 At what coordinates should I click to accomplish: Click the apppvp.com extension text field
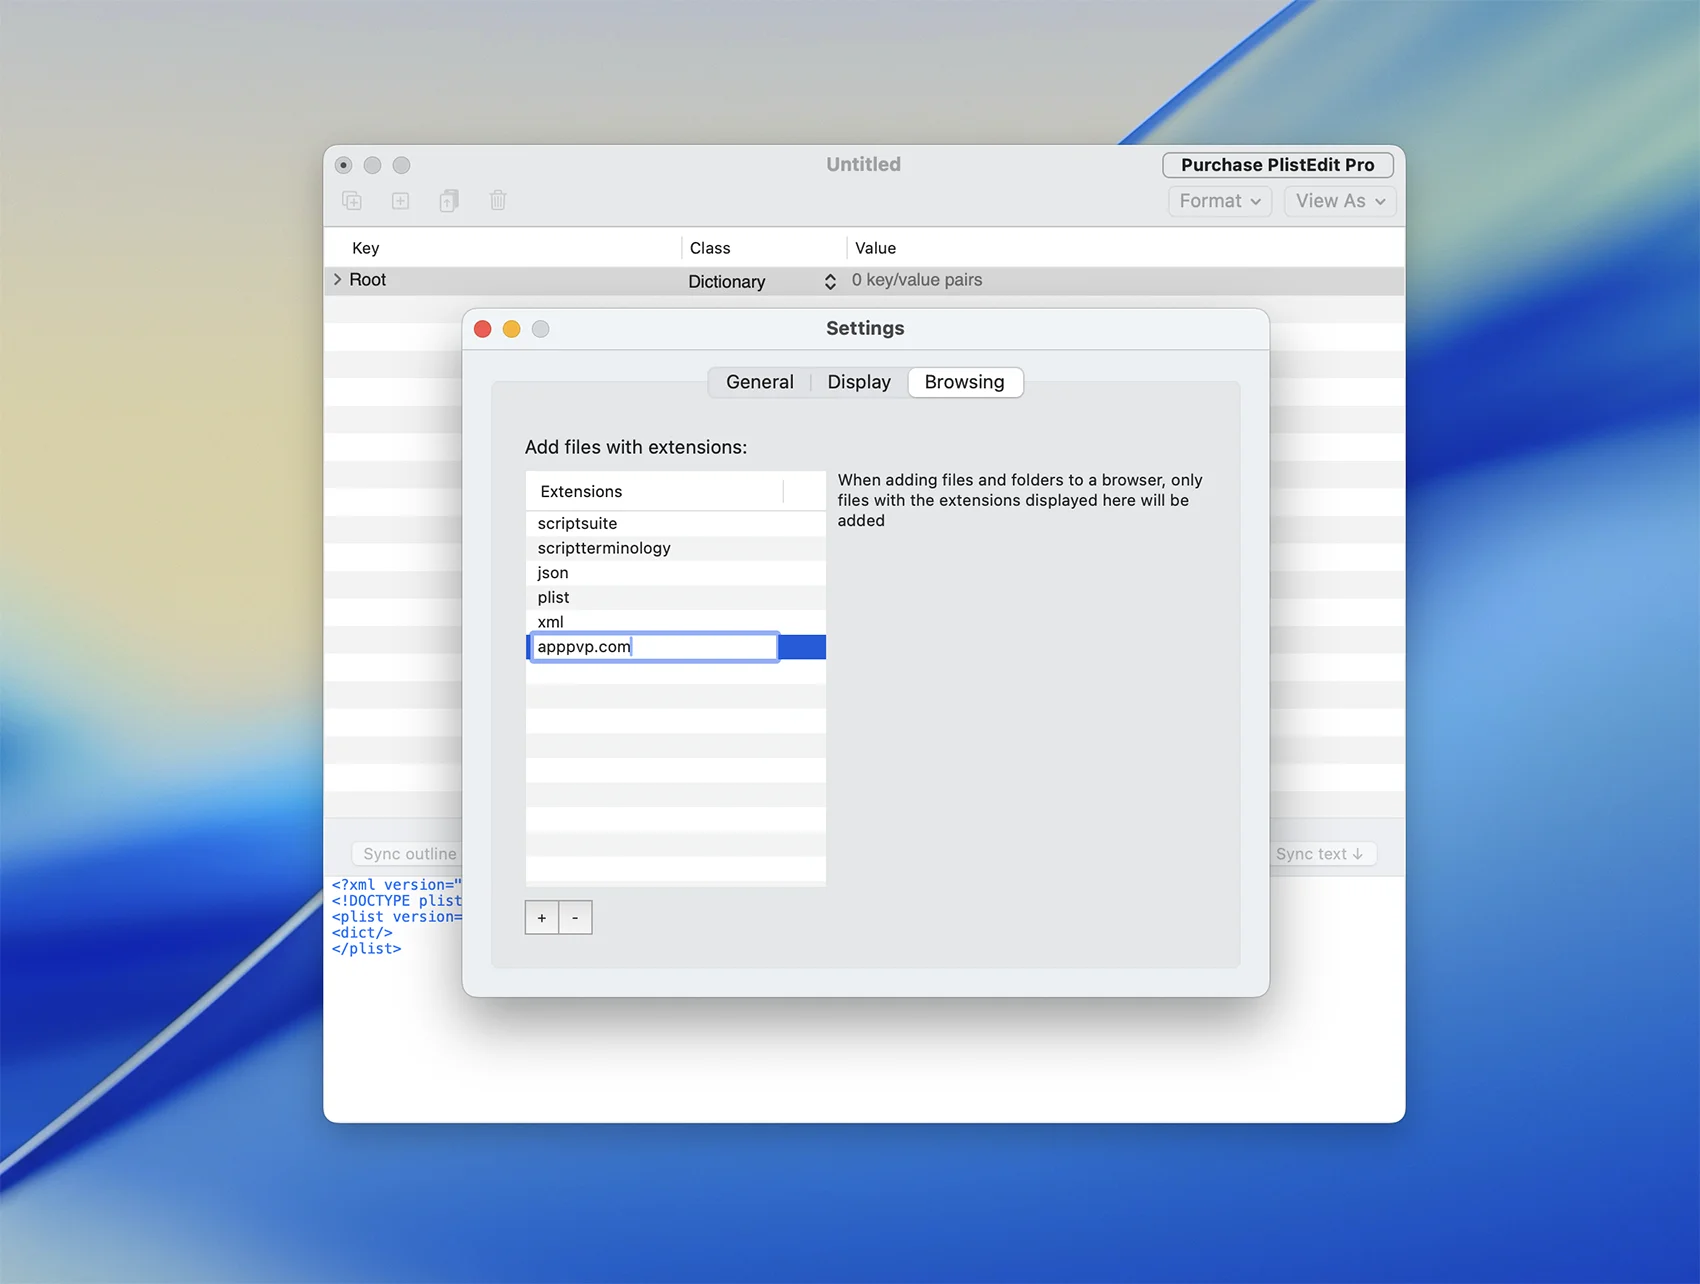(x=654, y=647)
